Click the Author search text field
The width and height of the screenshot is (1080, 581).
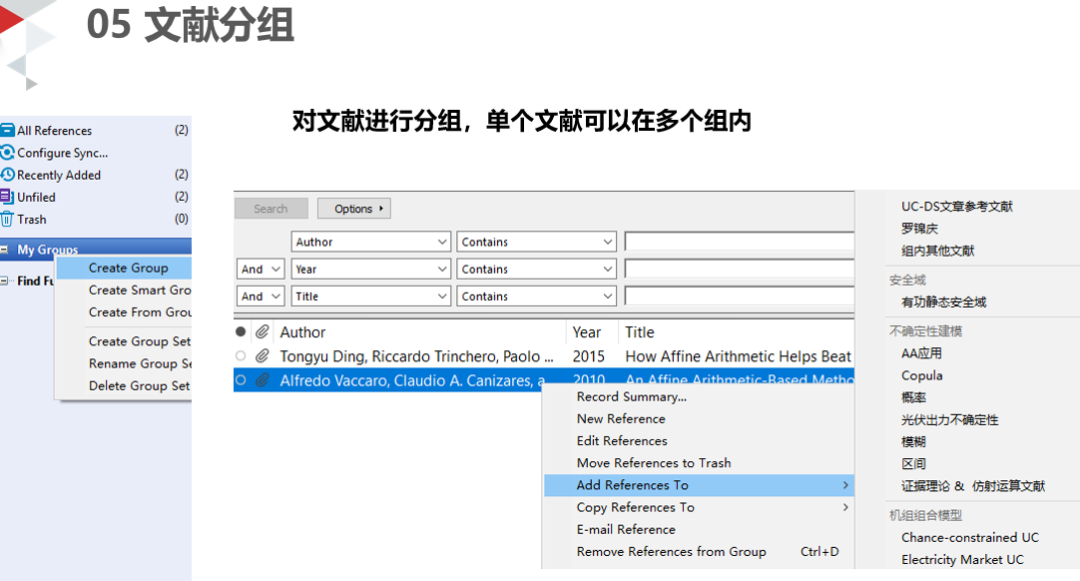click(739, 242)
